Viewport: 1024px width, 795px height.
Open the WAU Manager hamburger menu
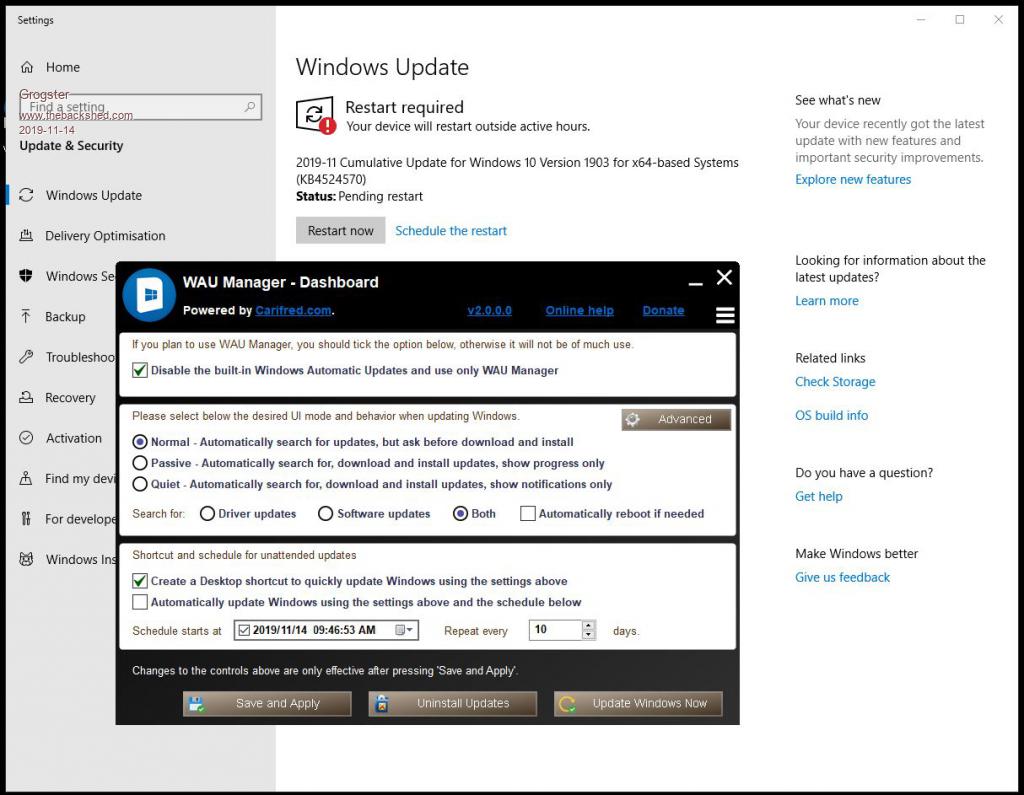[725, 315]
